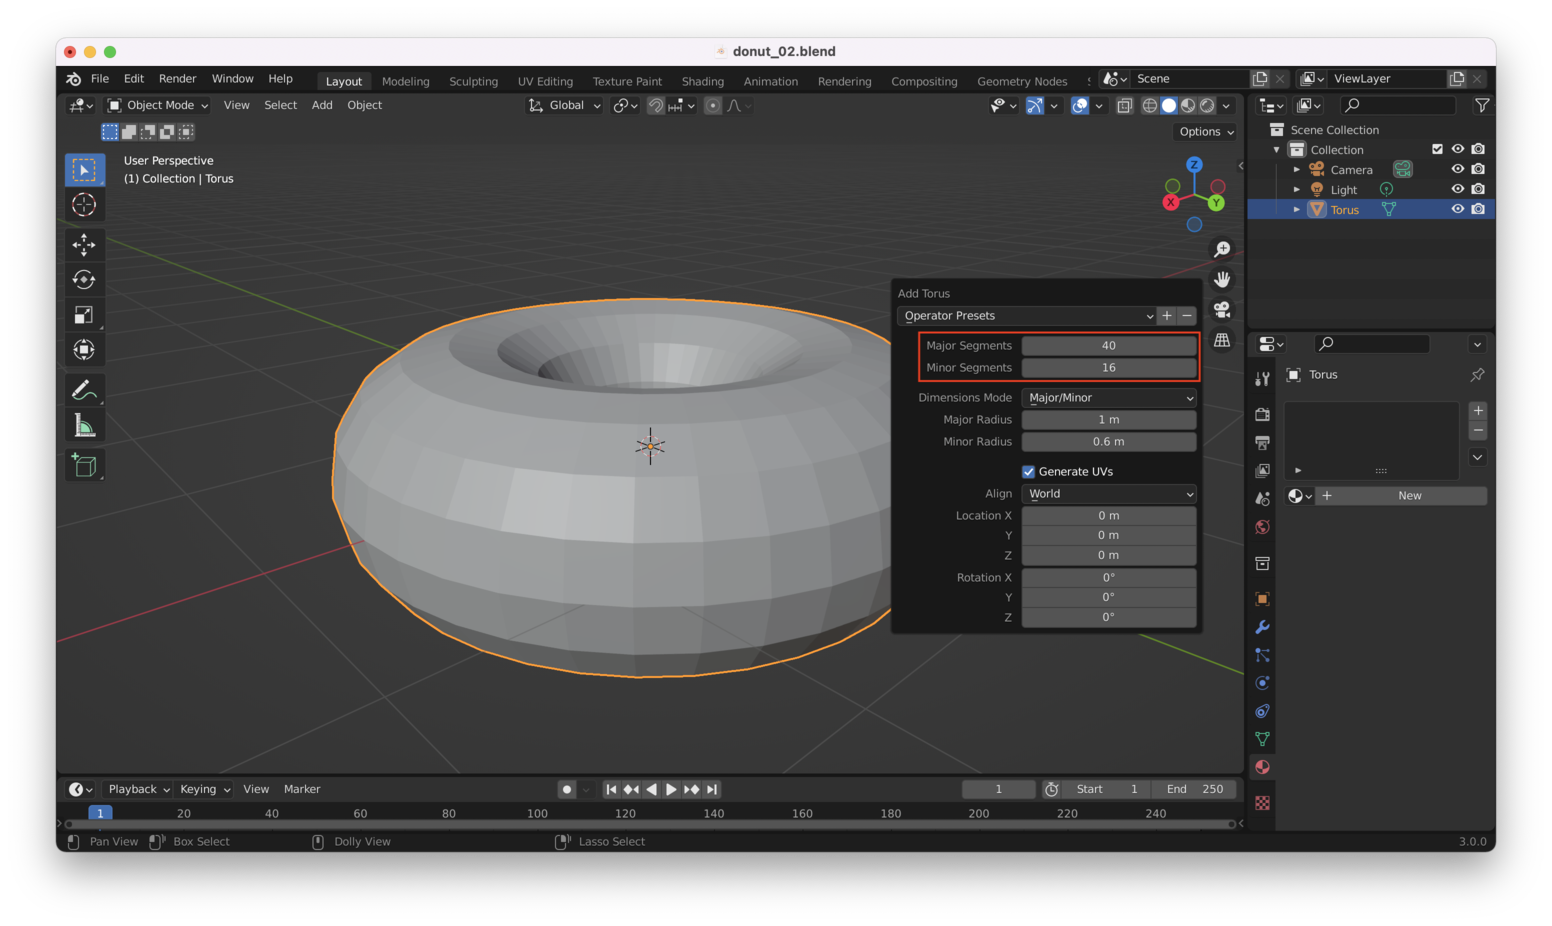Switch to the Sculpting workspace tab

[x=473, y=81]
